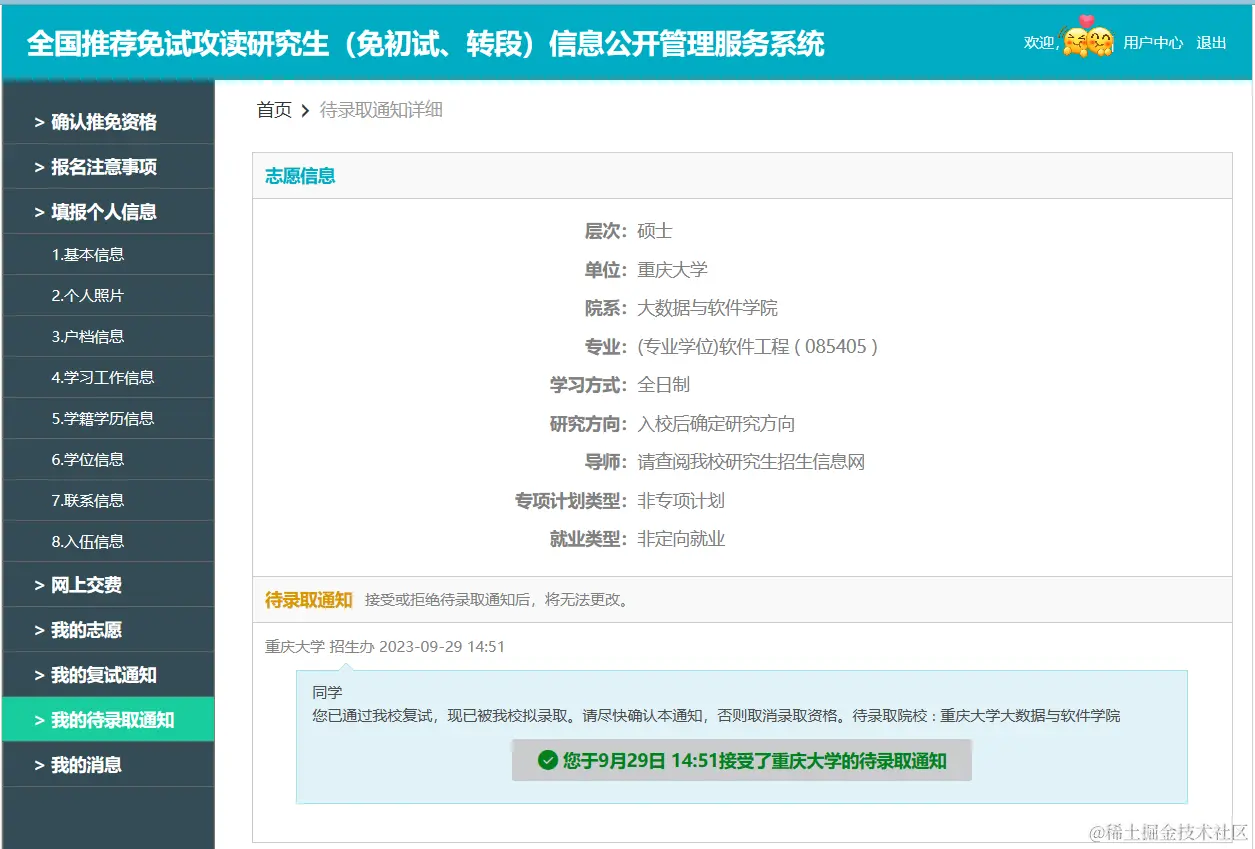Viewport: 1255px width, 849px height.
Task: Click the 您已通过我校复试 notice message text
Action: 716,716
